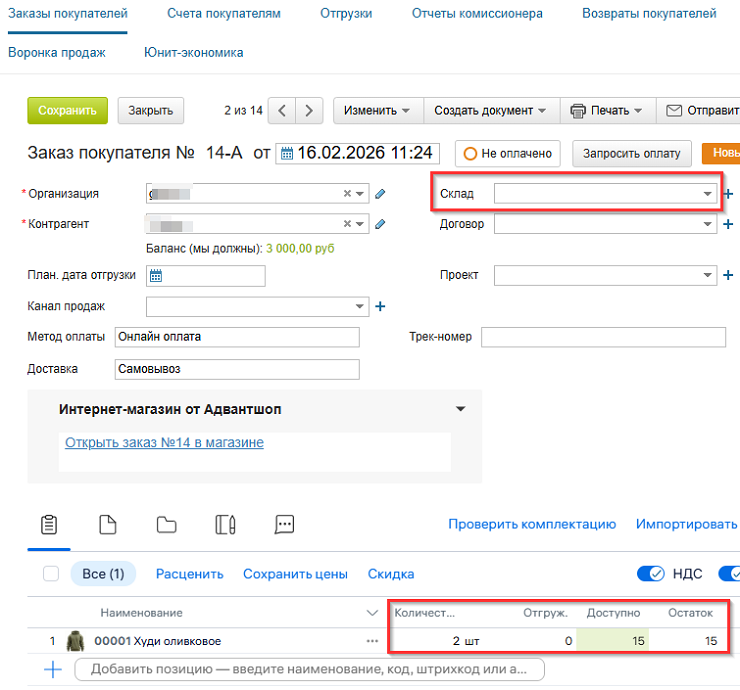The height and width of the screenshot is (690, 740).
Task: Check the select-all positions checkbox
Action: point(51,574)
